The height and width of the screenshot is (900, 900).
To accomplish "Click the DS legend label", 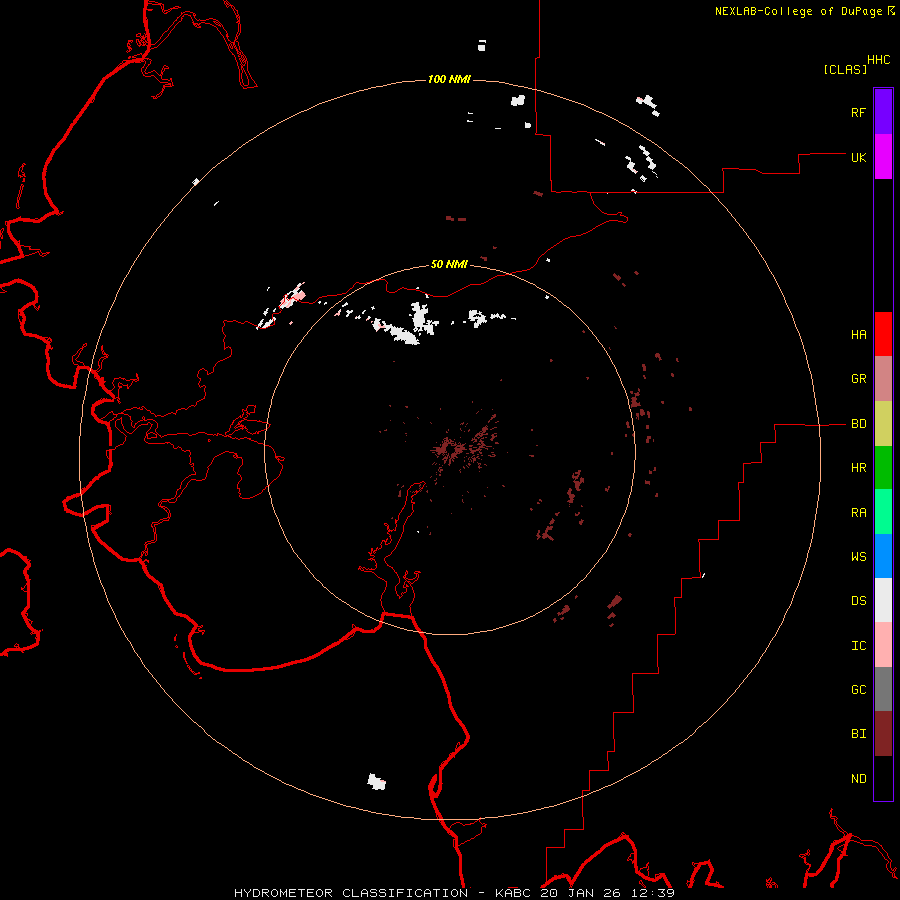I will pos(858,601).
